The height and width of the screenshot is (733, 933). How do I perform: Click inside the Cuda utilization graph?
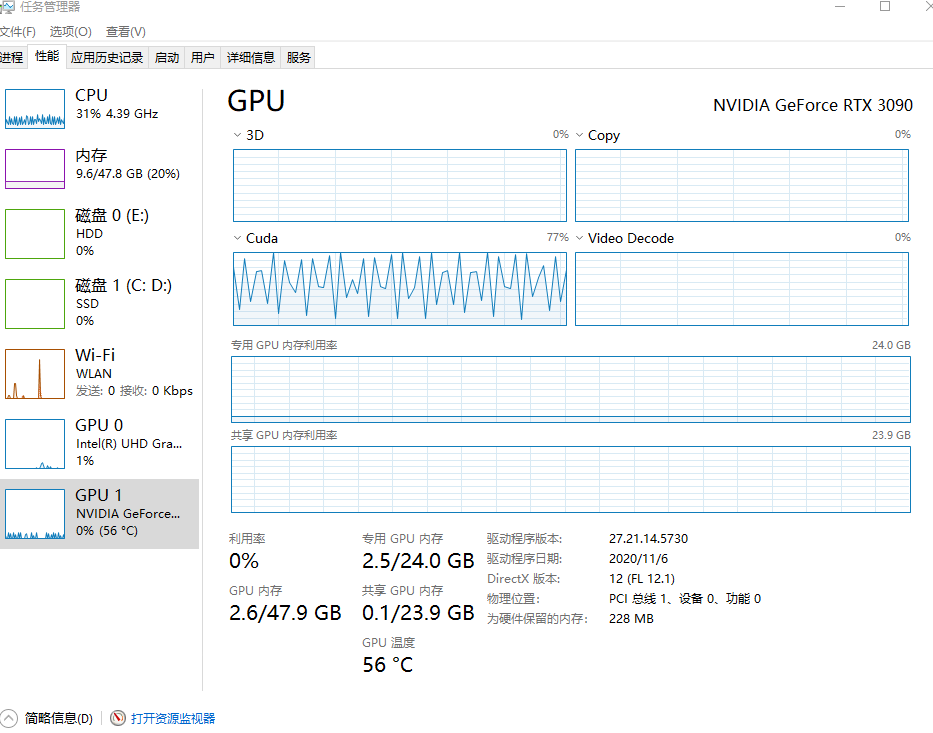tap(398, 289)
